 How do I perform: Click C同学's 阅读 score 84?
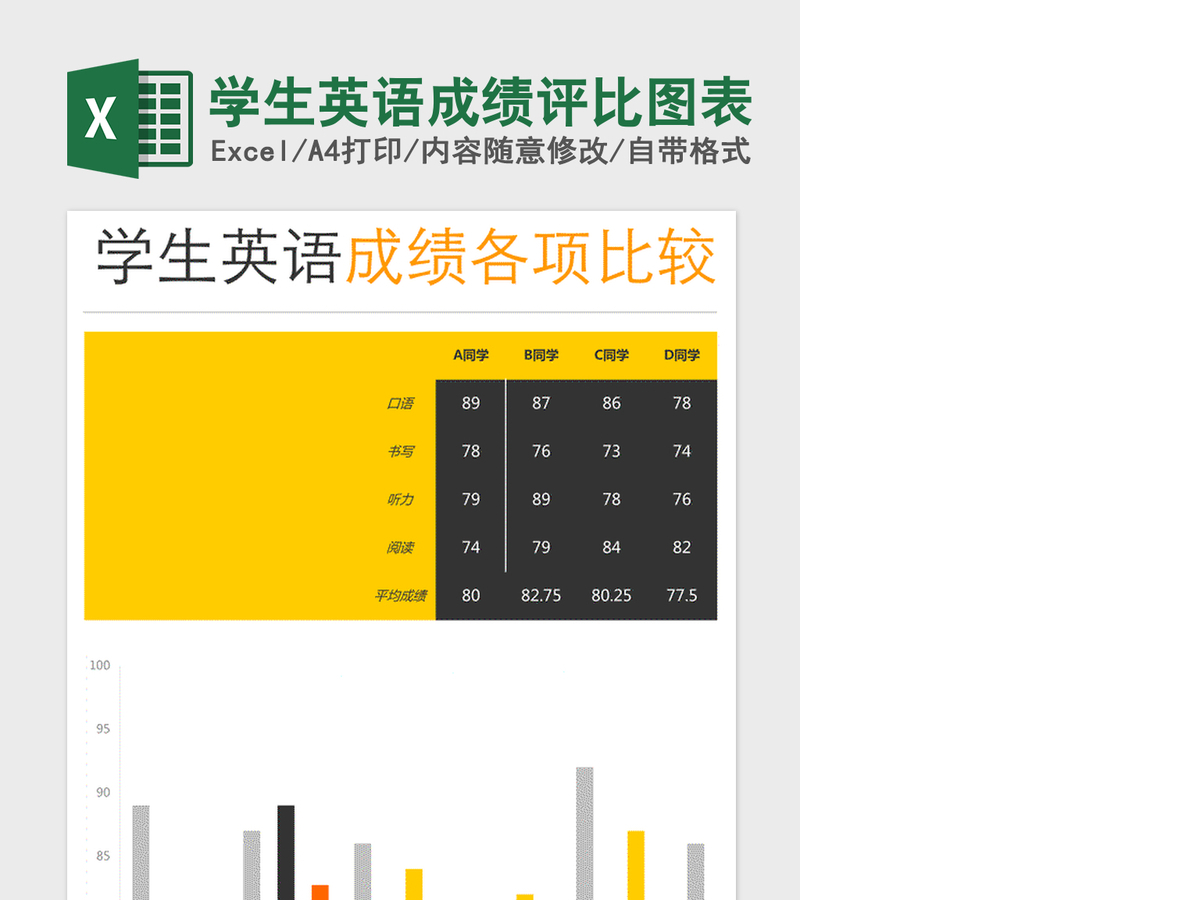click(611, 547)
